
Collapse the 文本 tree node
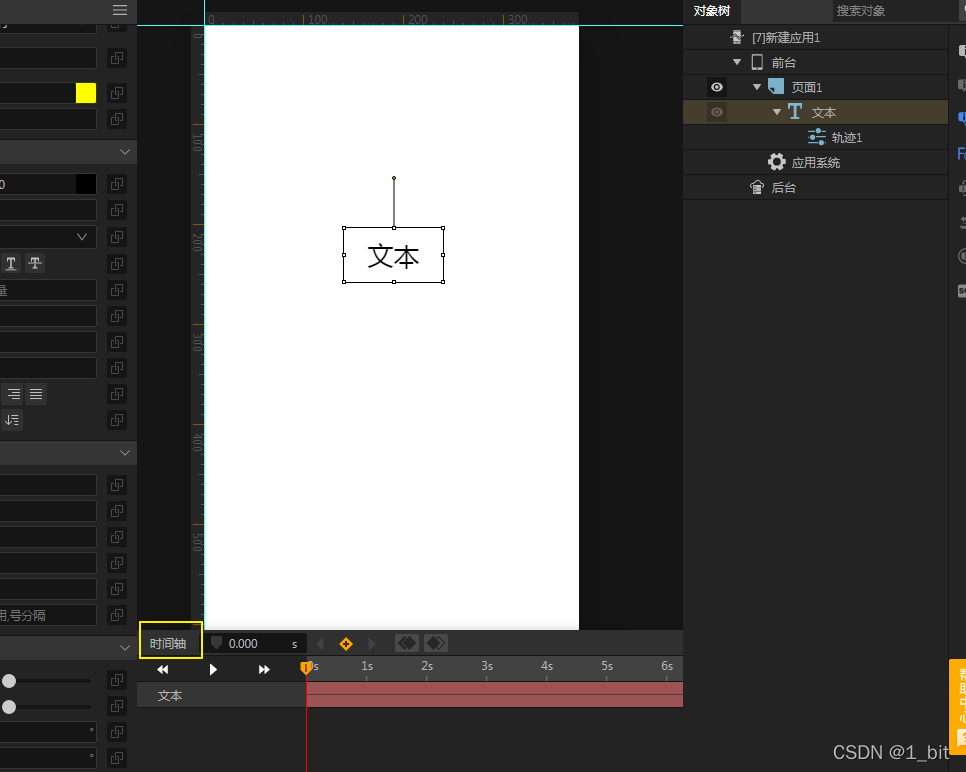[x=777, y=112]
